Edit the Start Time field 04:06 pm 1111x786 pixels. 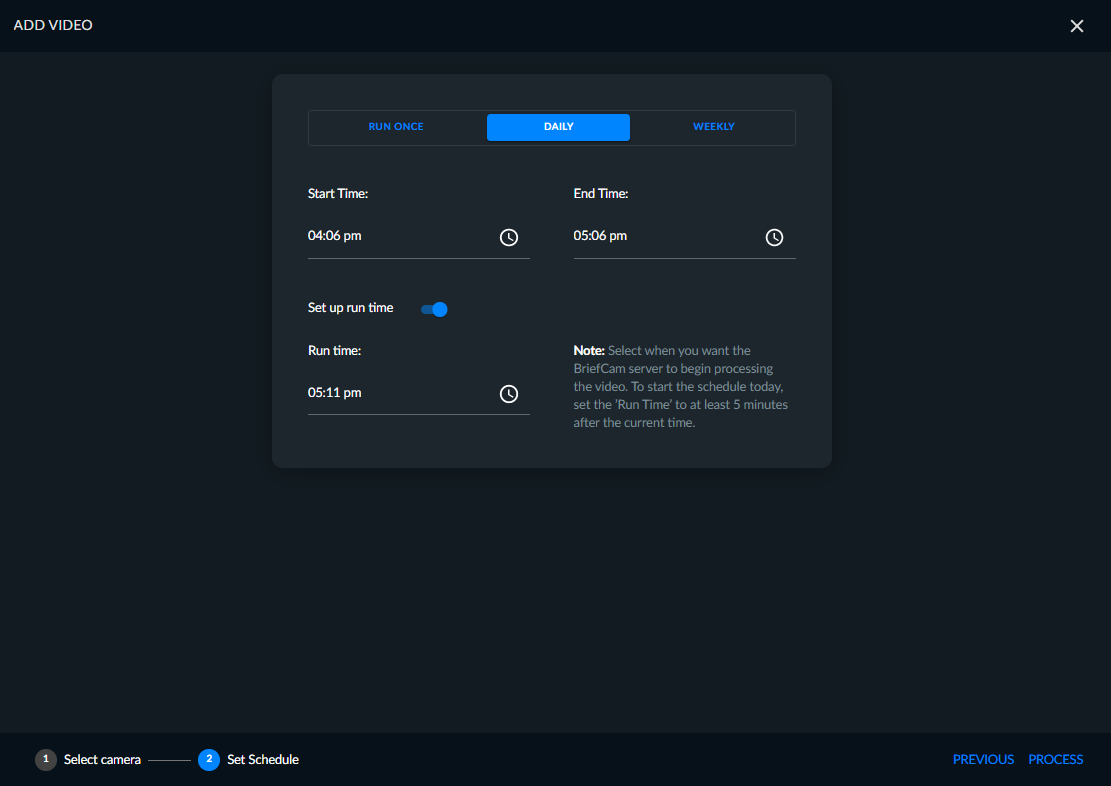[419, 237]
